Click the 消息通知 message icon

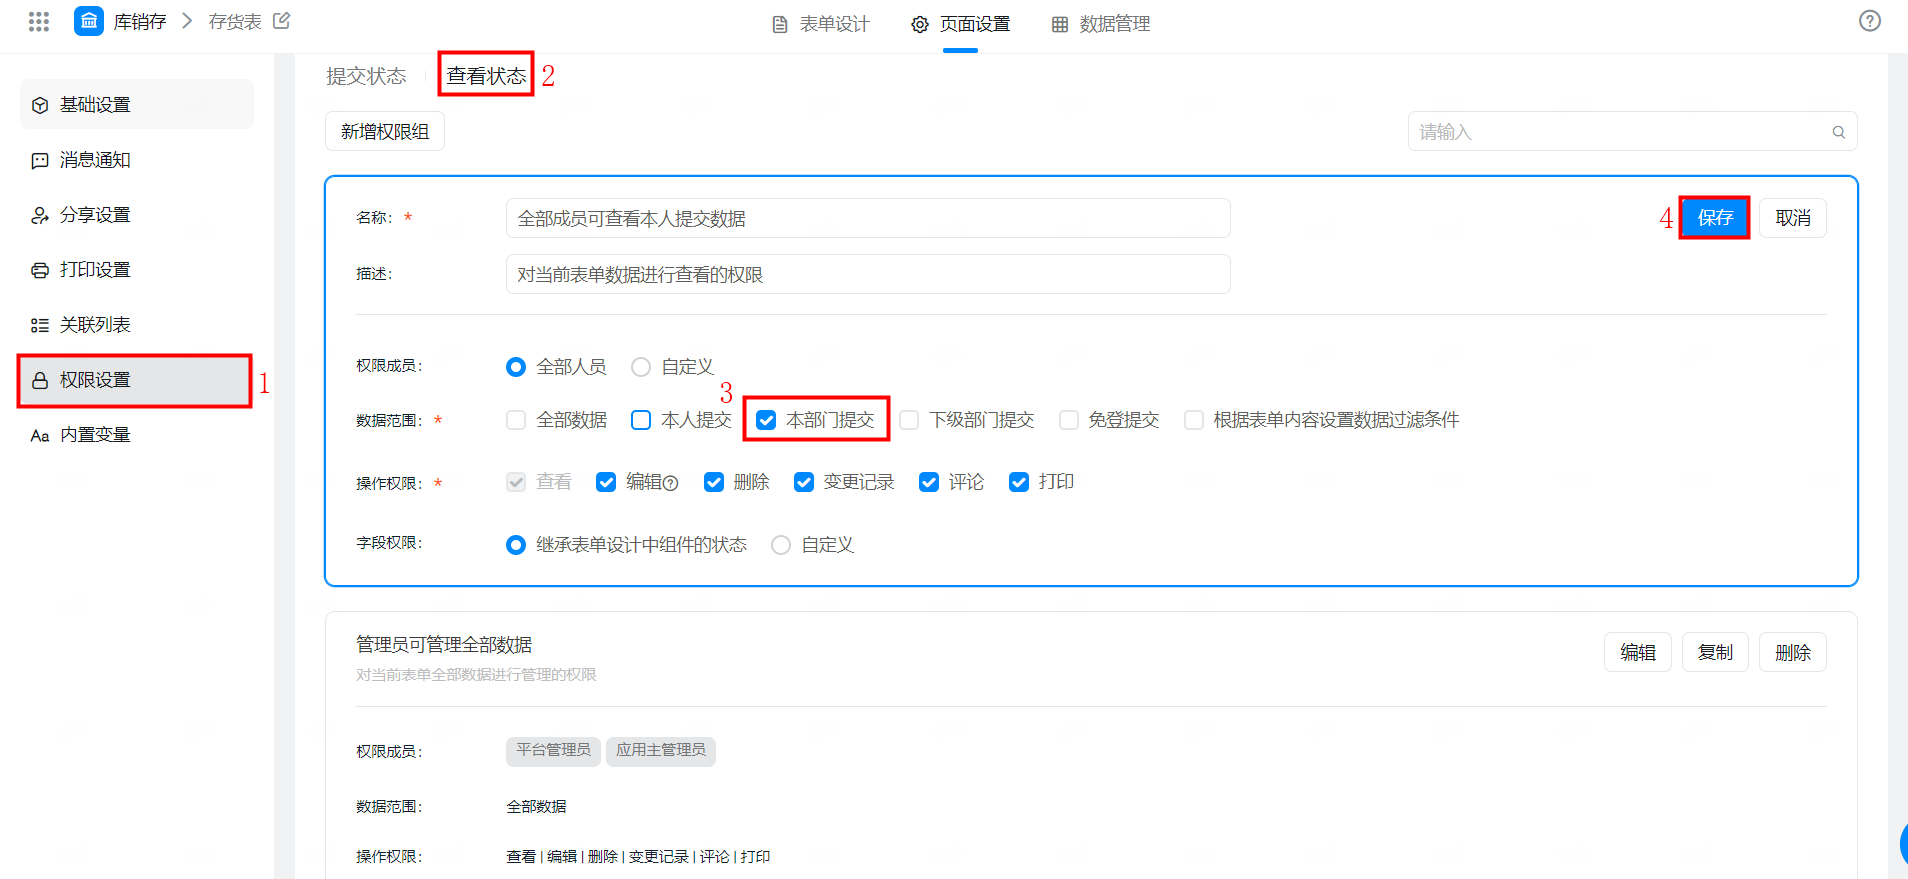[40, 160]
